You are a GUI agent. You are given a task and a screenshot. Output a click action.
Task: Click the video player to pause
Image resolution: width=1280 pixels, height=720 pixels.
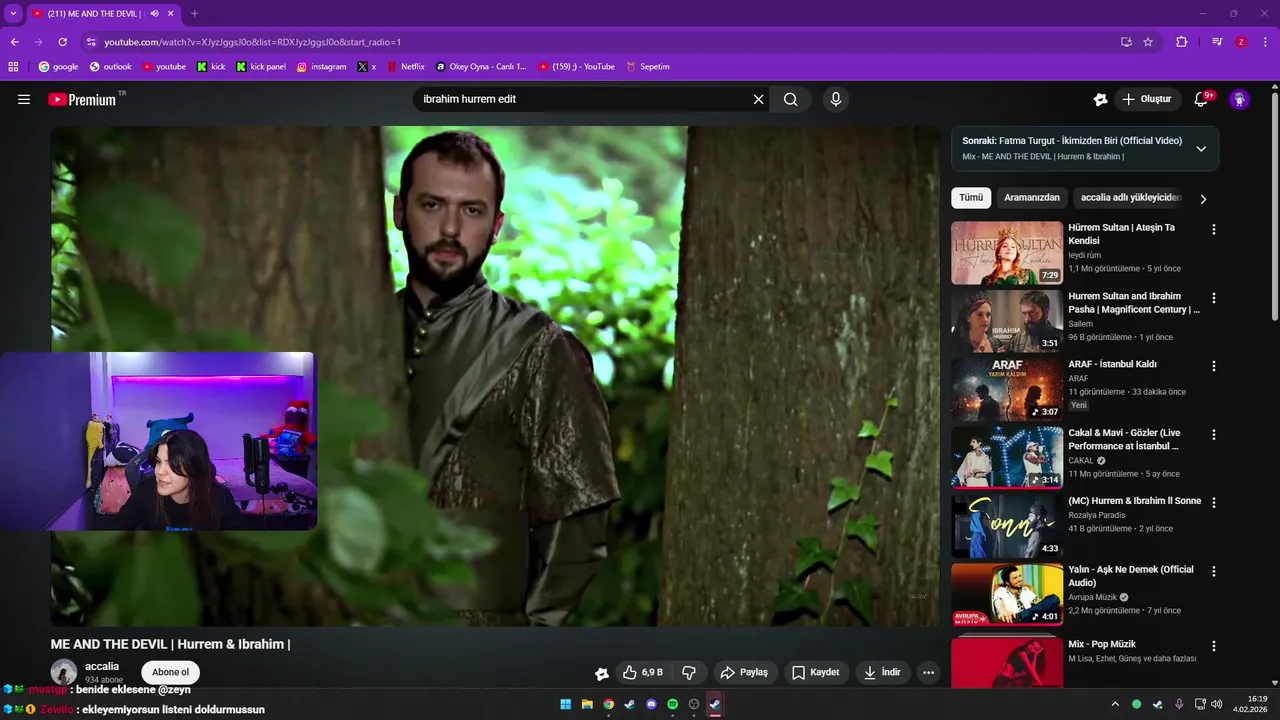[x=495, y=376]
